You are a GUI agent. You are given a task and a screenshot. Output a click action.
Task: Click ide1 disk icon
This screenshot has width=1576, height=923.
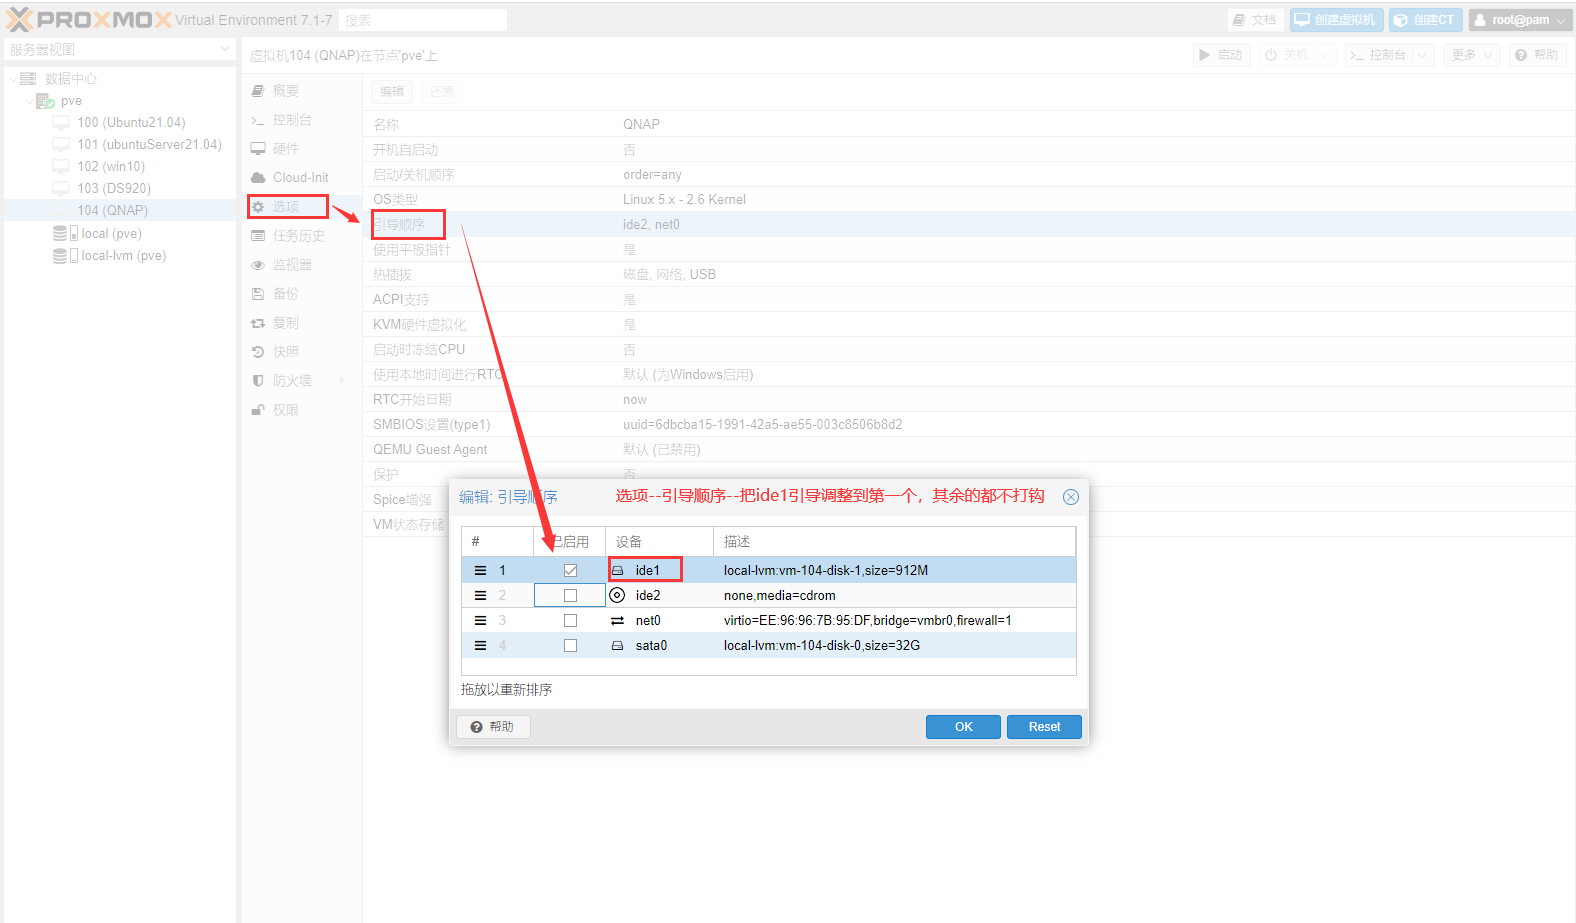click(617, 570)
